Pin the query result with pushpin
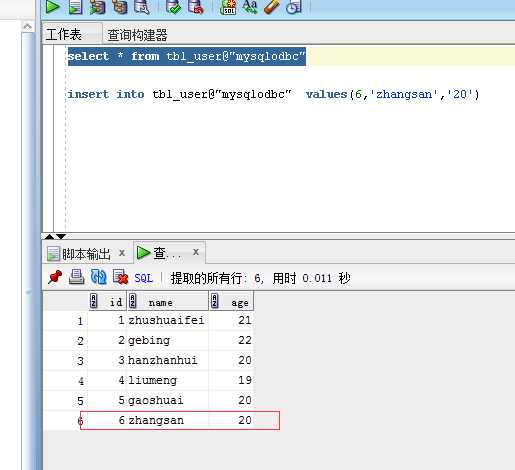Viewport: 515px width, 470px height. (55, 277)
